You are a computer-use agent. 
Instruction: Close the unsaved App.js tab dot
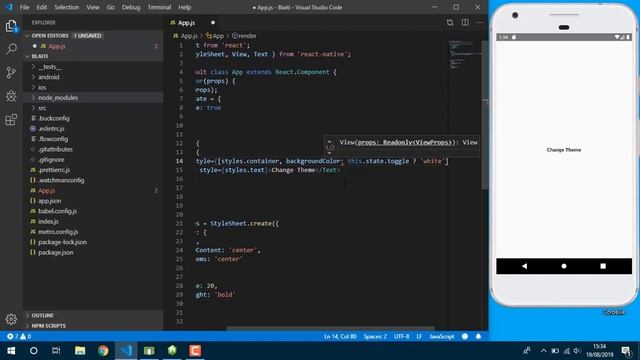point(213,22)
